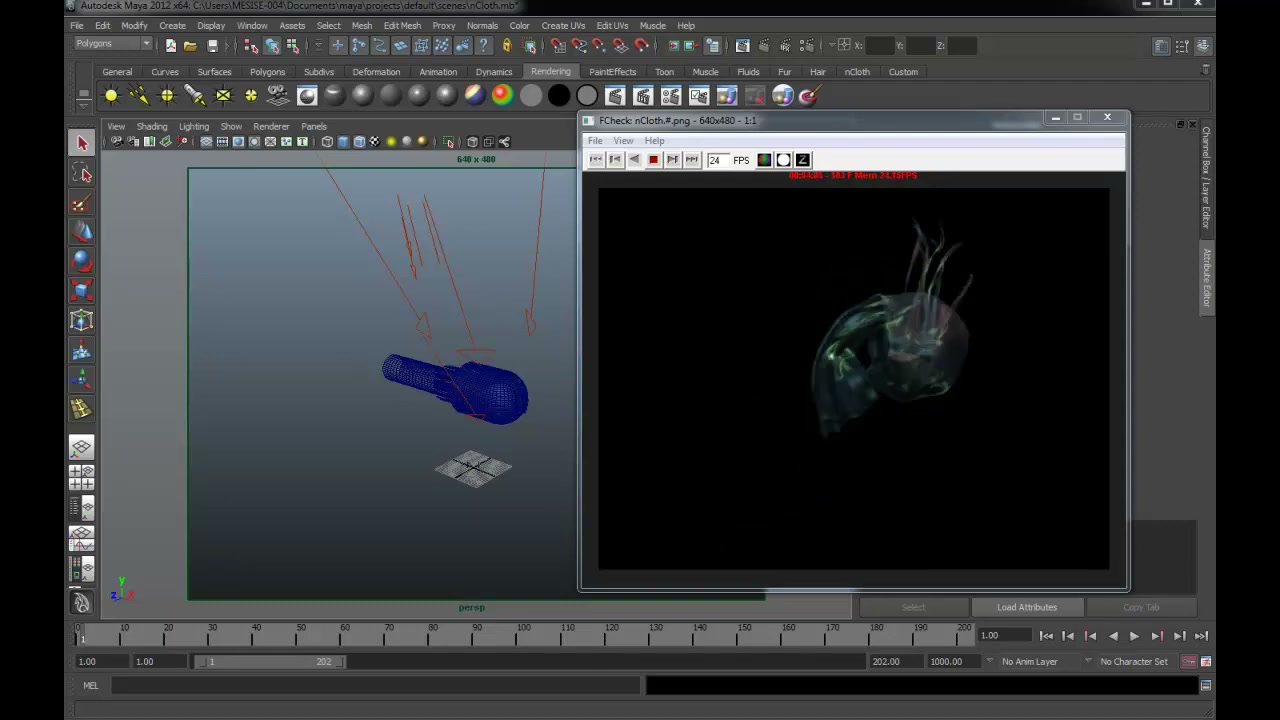Toggle textured checker display in viewport
This screenshot has width=1280, height=720.
(375, 142)
